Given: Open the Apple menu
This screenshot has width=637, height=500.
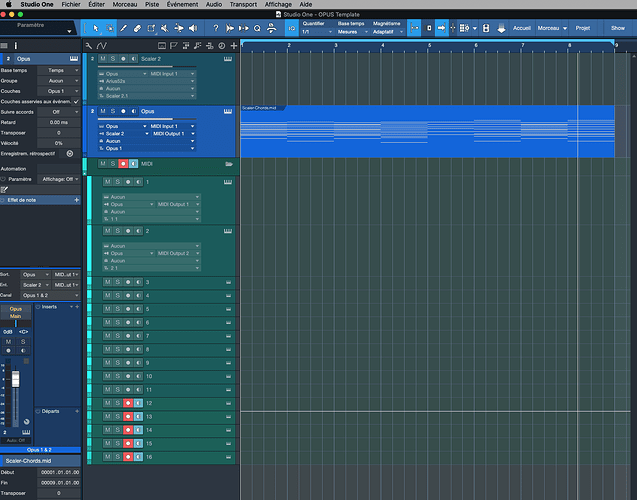Looking at the screenshot, I should click(x=9, y=4).
